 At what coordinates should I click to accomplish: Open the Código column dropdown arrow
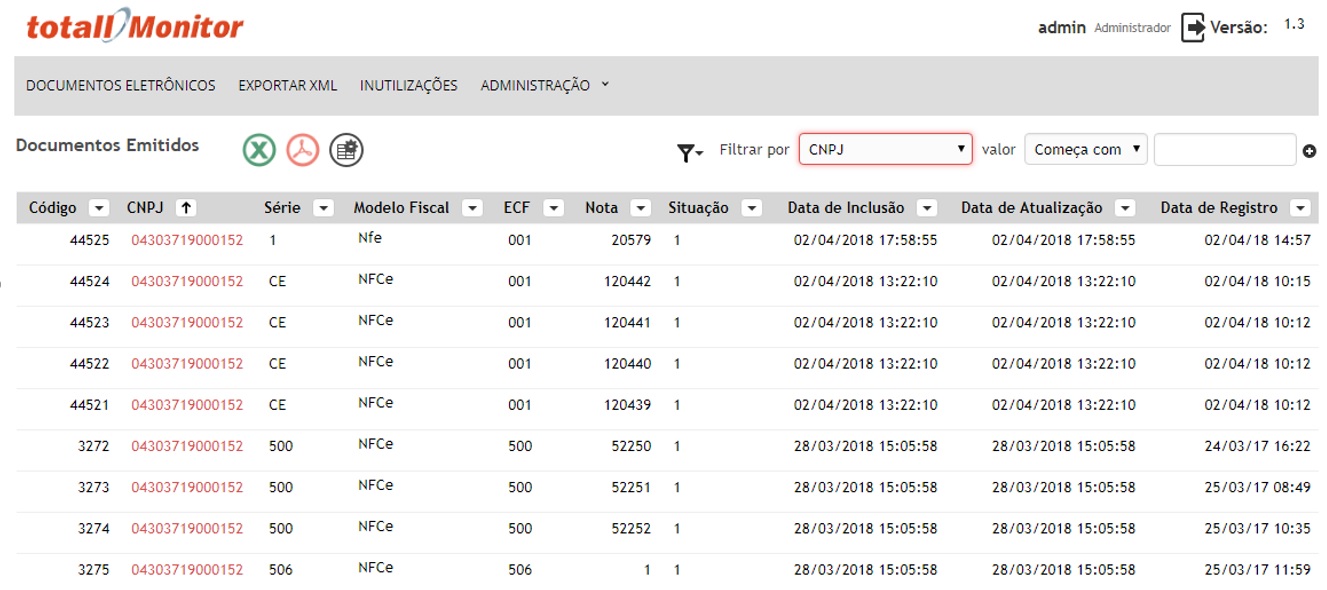click(99, 208)
